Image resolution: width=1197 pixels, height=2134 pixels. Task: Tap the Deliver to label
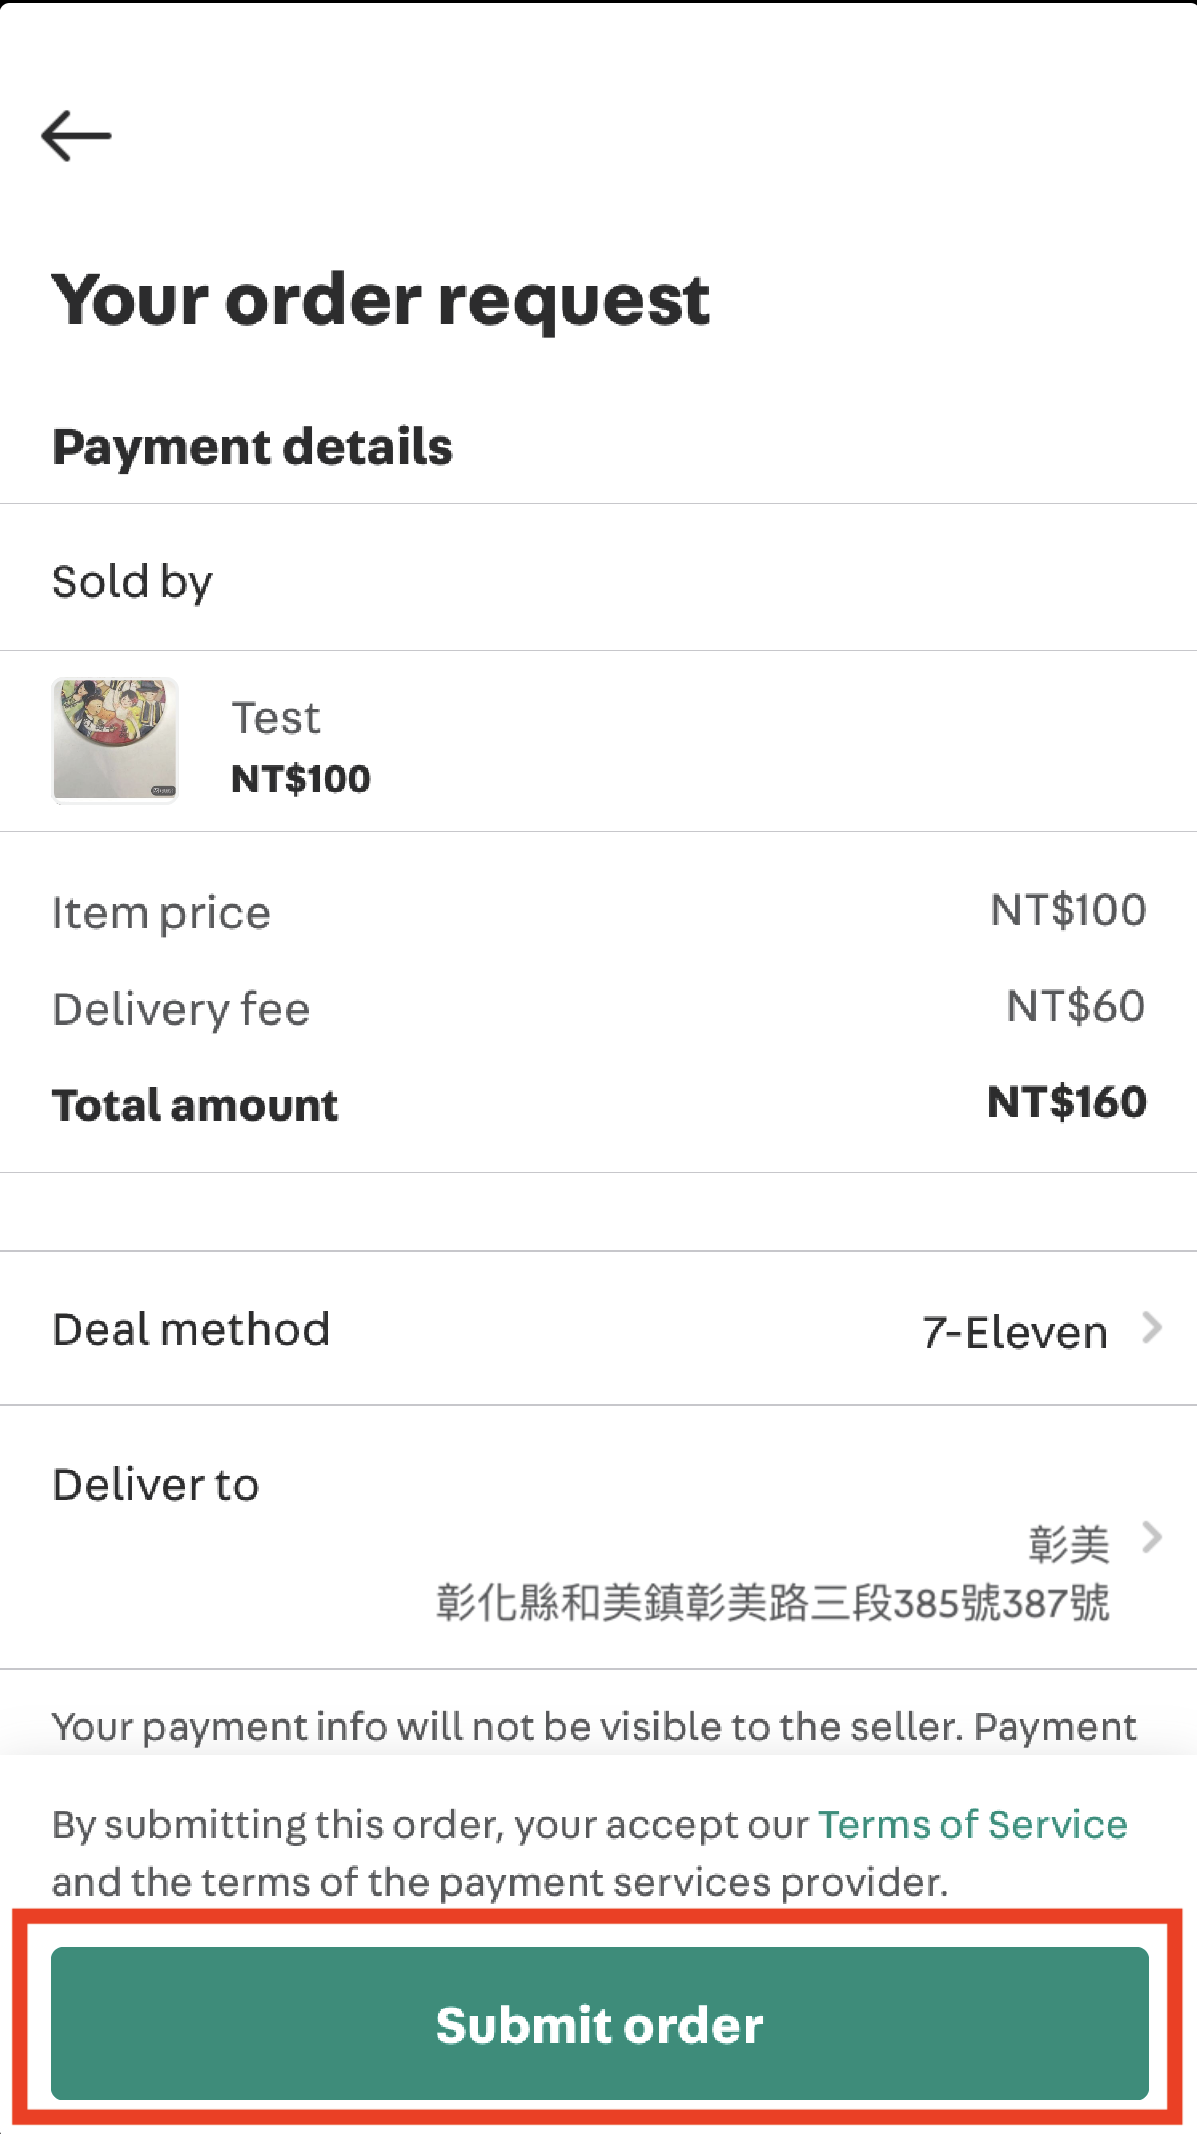click(156, 1485)
